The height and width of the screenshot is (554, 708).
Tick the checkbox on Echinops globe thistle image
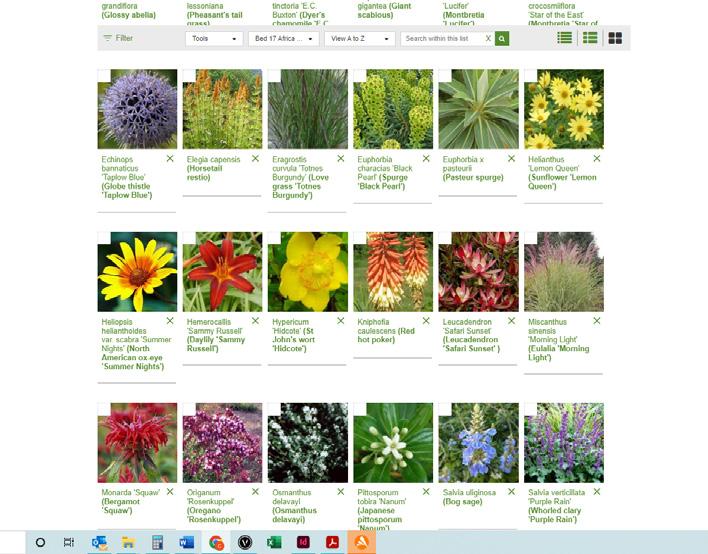pyautogui.click(x=104, y=75)
